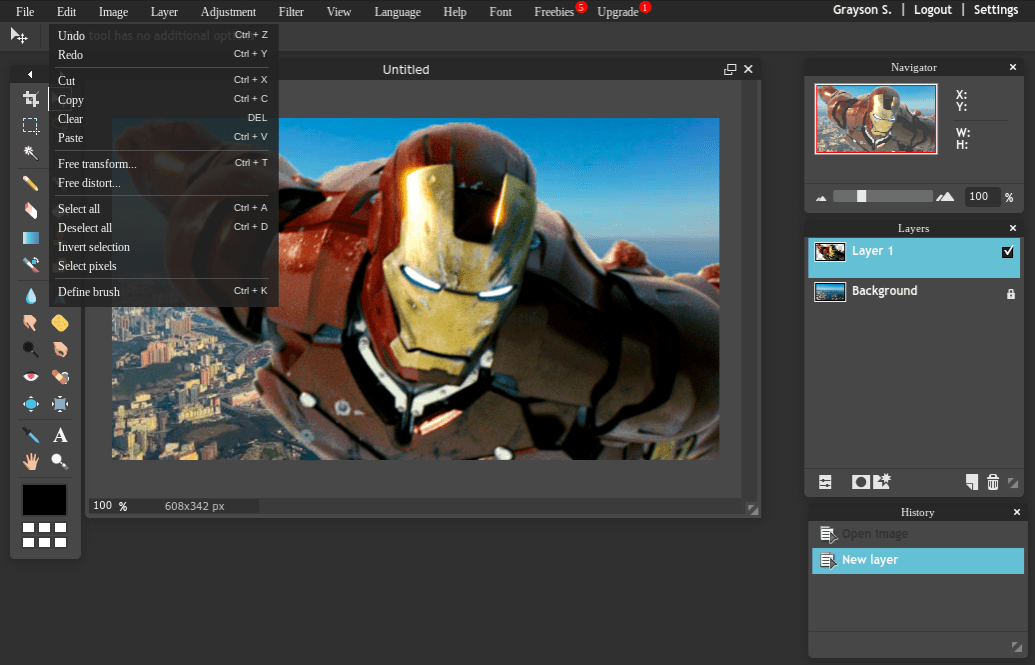Select the Burn hand tool
The image size is (1035, 665).
(x=60, y=349)
